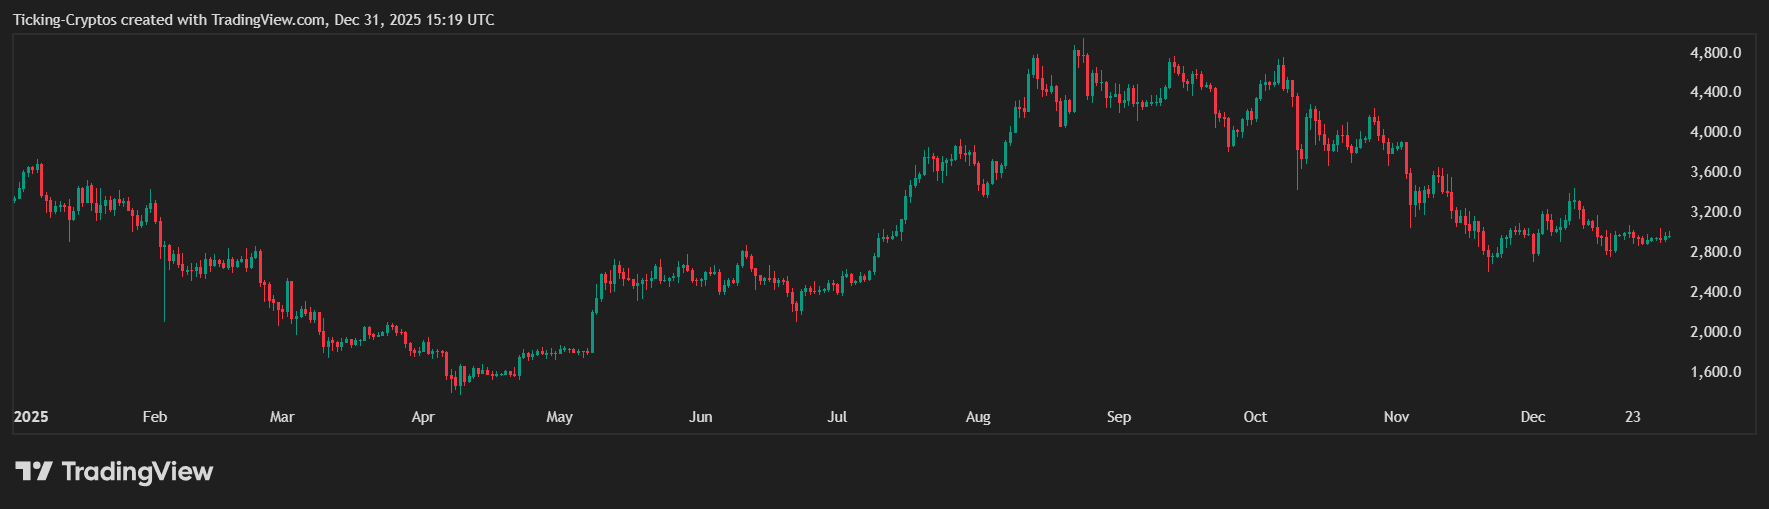
Task: Select the May time axis label
Action: coord(560,417)
